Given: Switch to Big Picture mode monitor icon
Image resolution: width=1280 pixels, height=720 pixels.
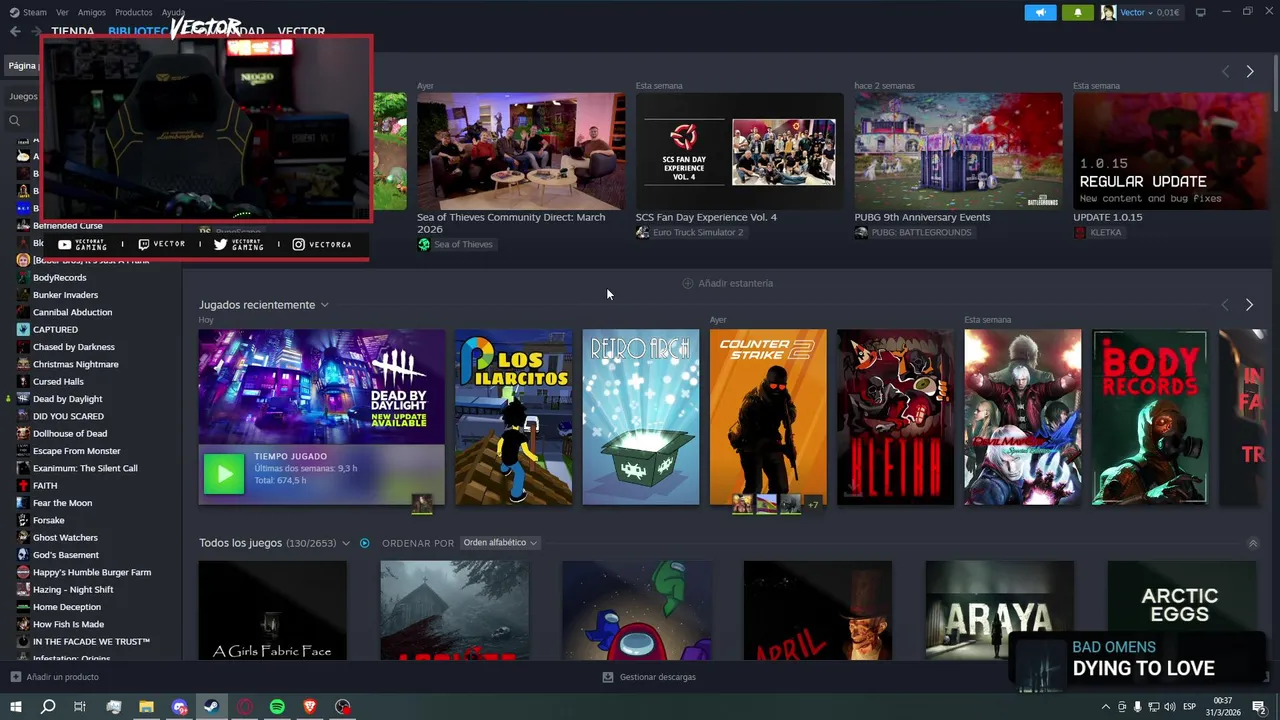Looking at the screenshot, I should pyautogui.click(x=1201, y=12).
